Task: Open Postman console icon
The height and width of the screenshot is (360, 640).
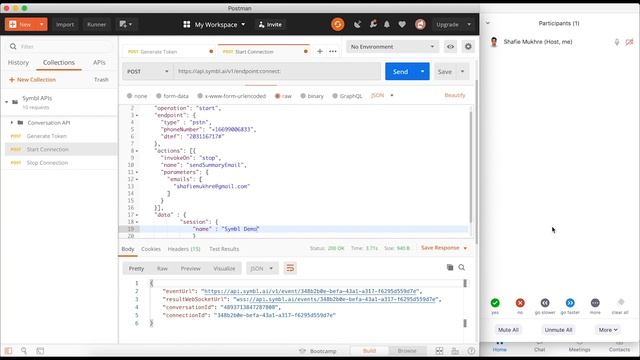Action: click(40, 351)
